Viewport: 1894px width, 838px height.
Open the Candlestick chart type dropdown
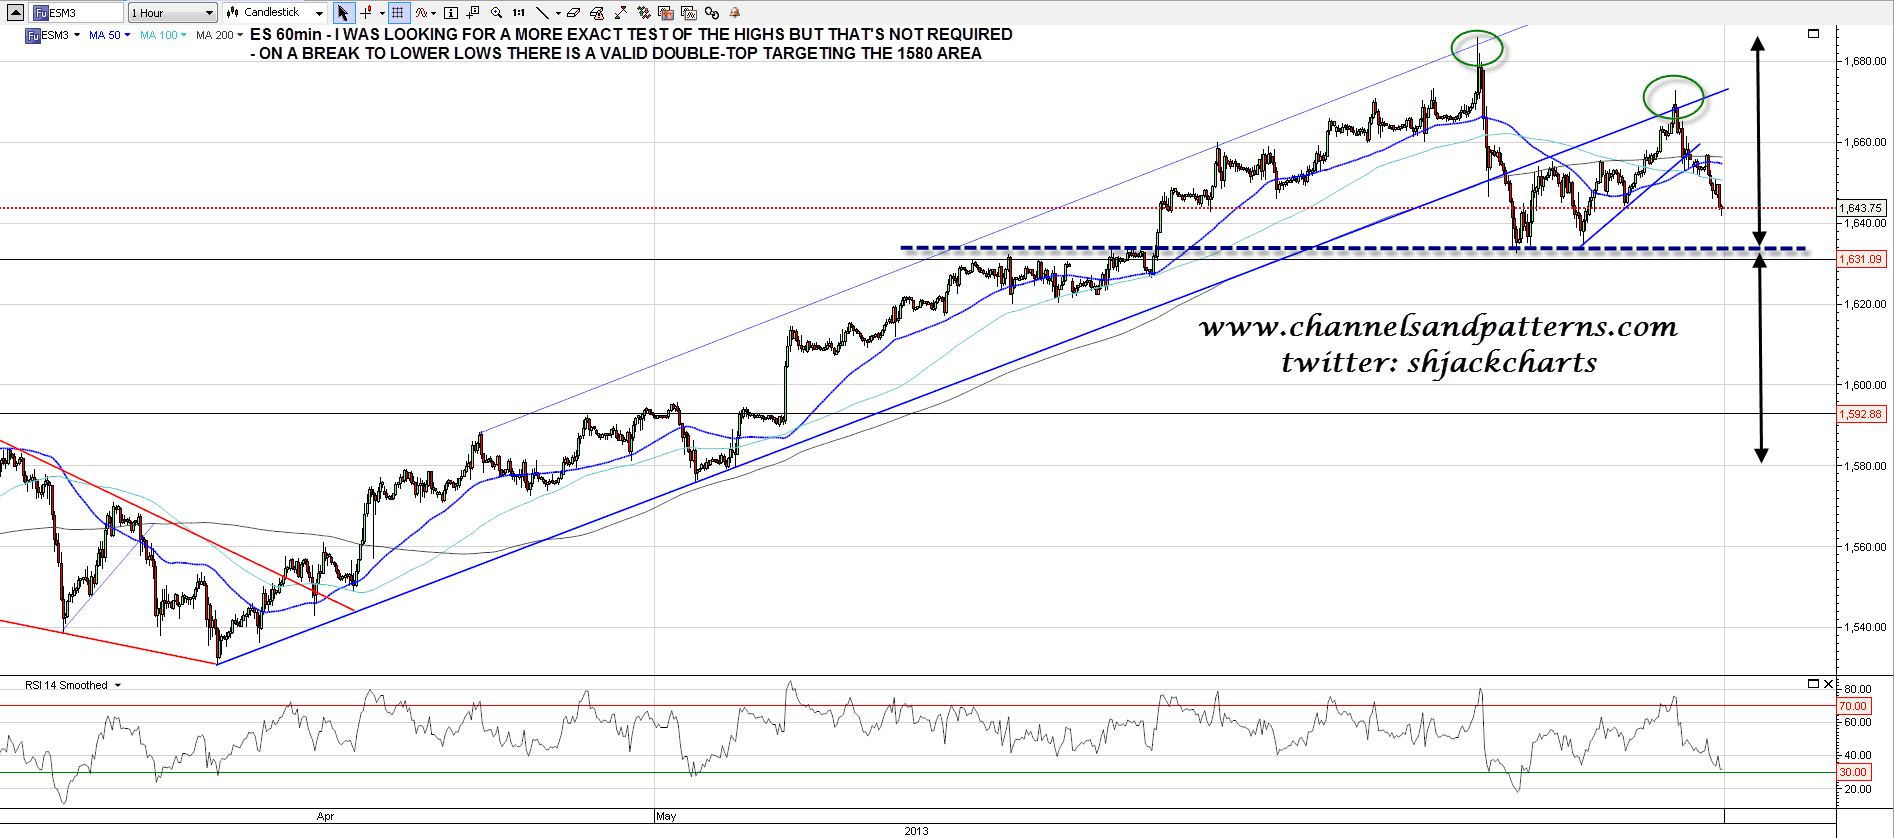pyautogui.click(x=275, y=13)
